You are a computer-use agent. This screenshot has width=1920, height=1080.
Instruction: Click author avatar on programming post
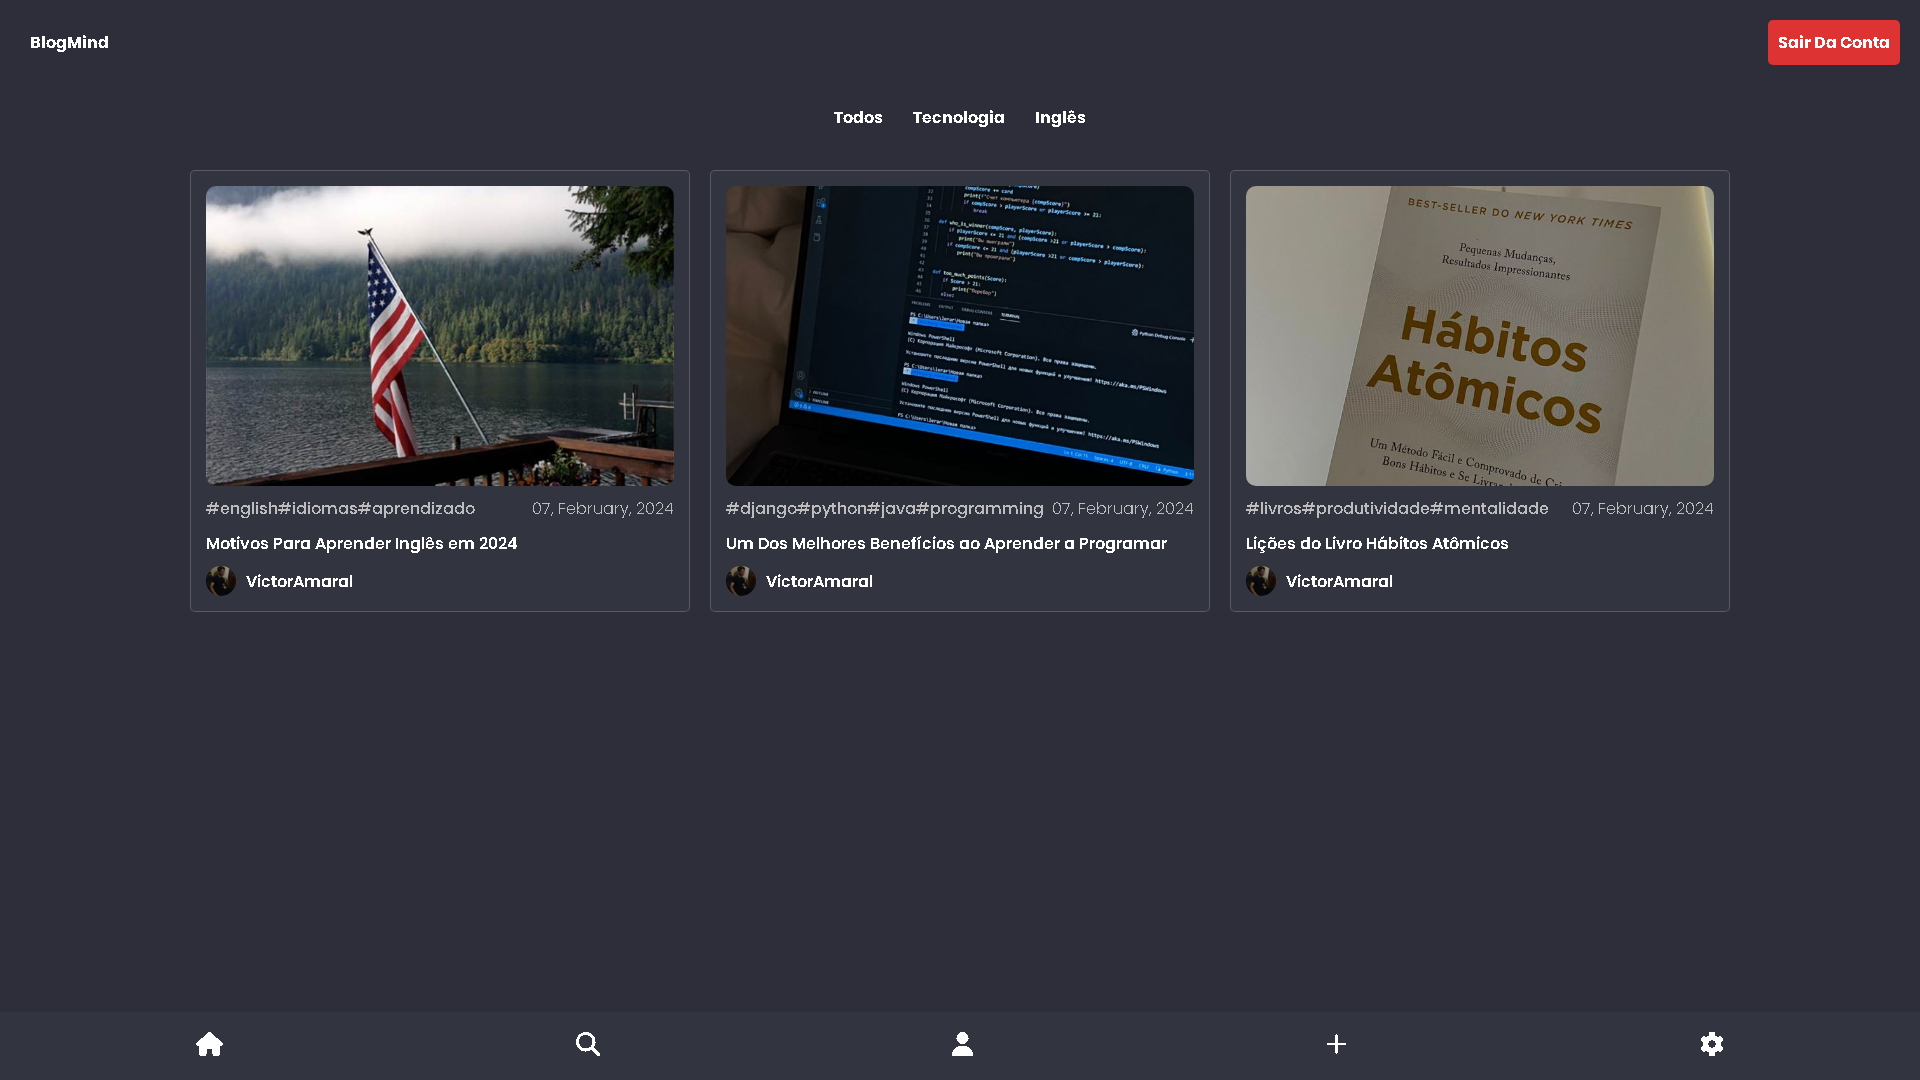point(741,581)
